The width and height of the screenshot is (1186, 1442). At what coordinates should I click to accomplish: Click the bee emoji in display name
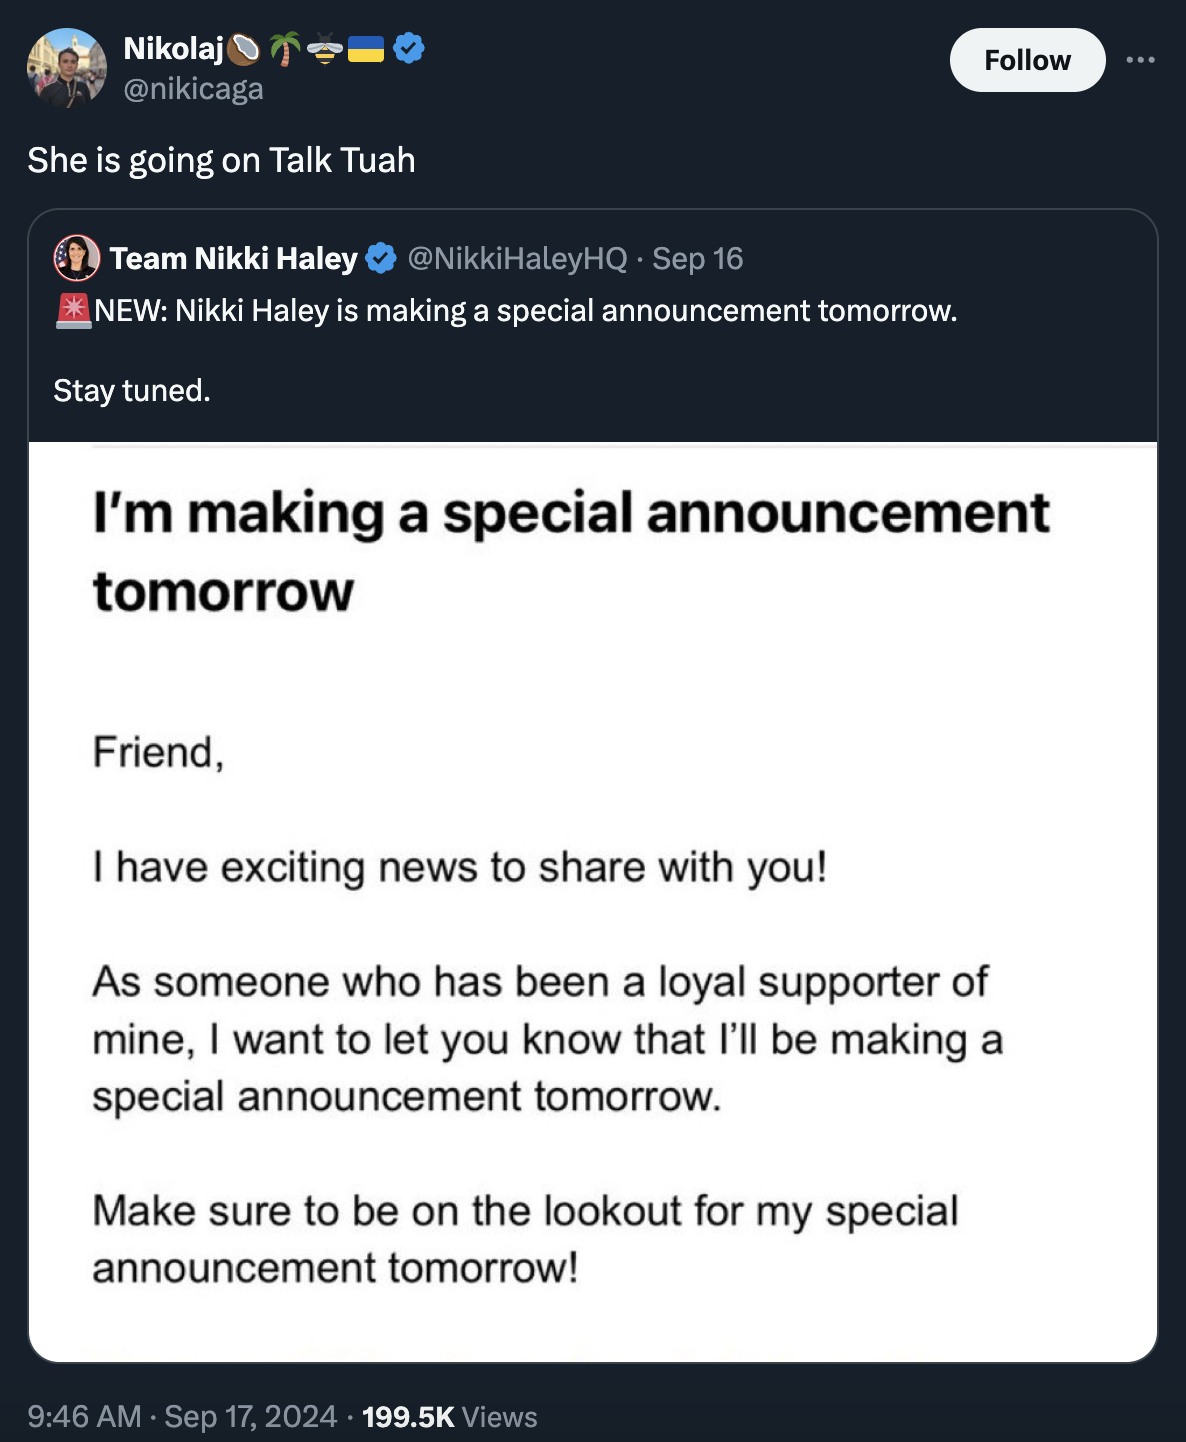[325, 48]
